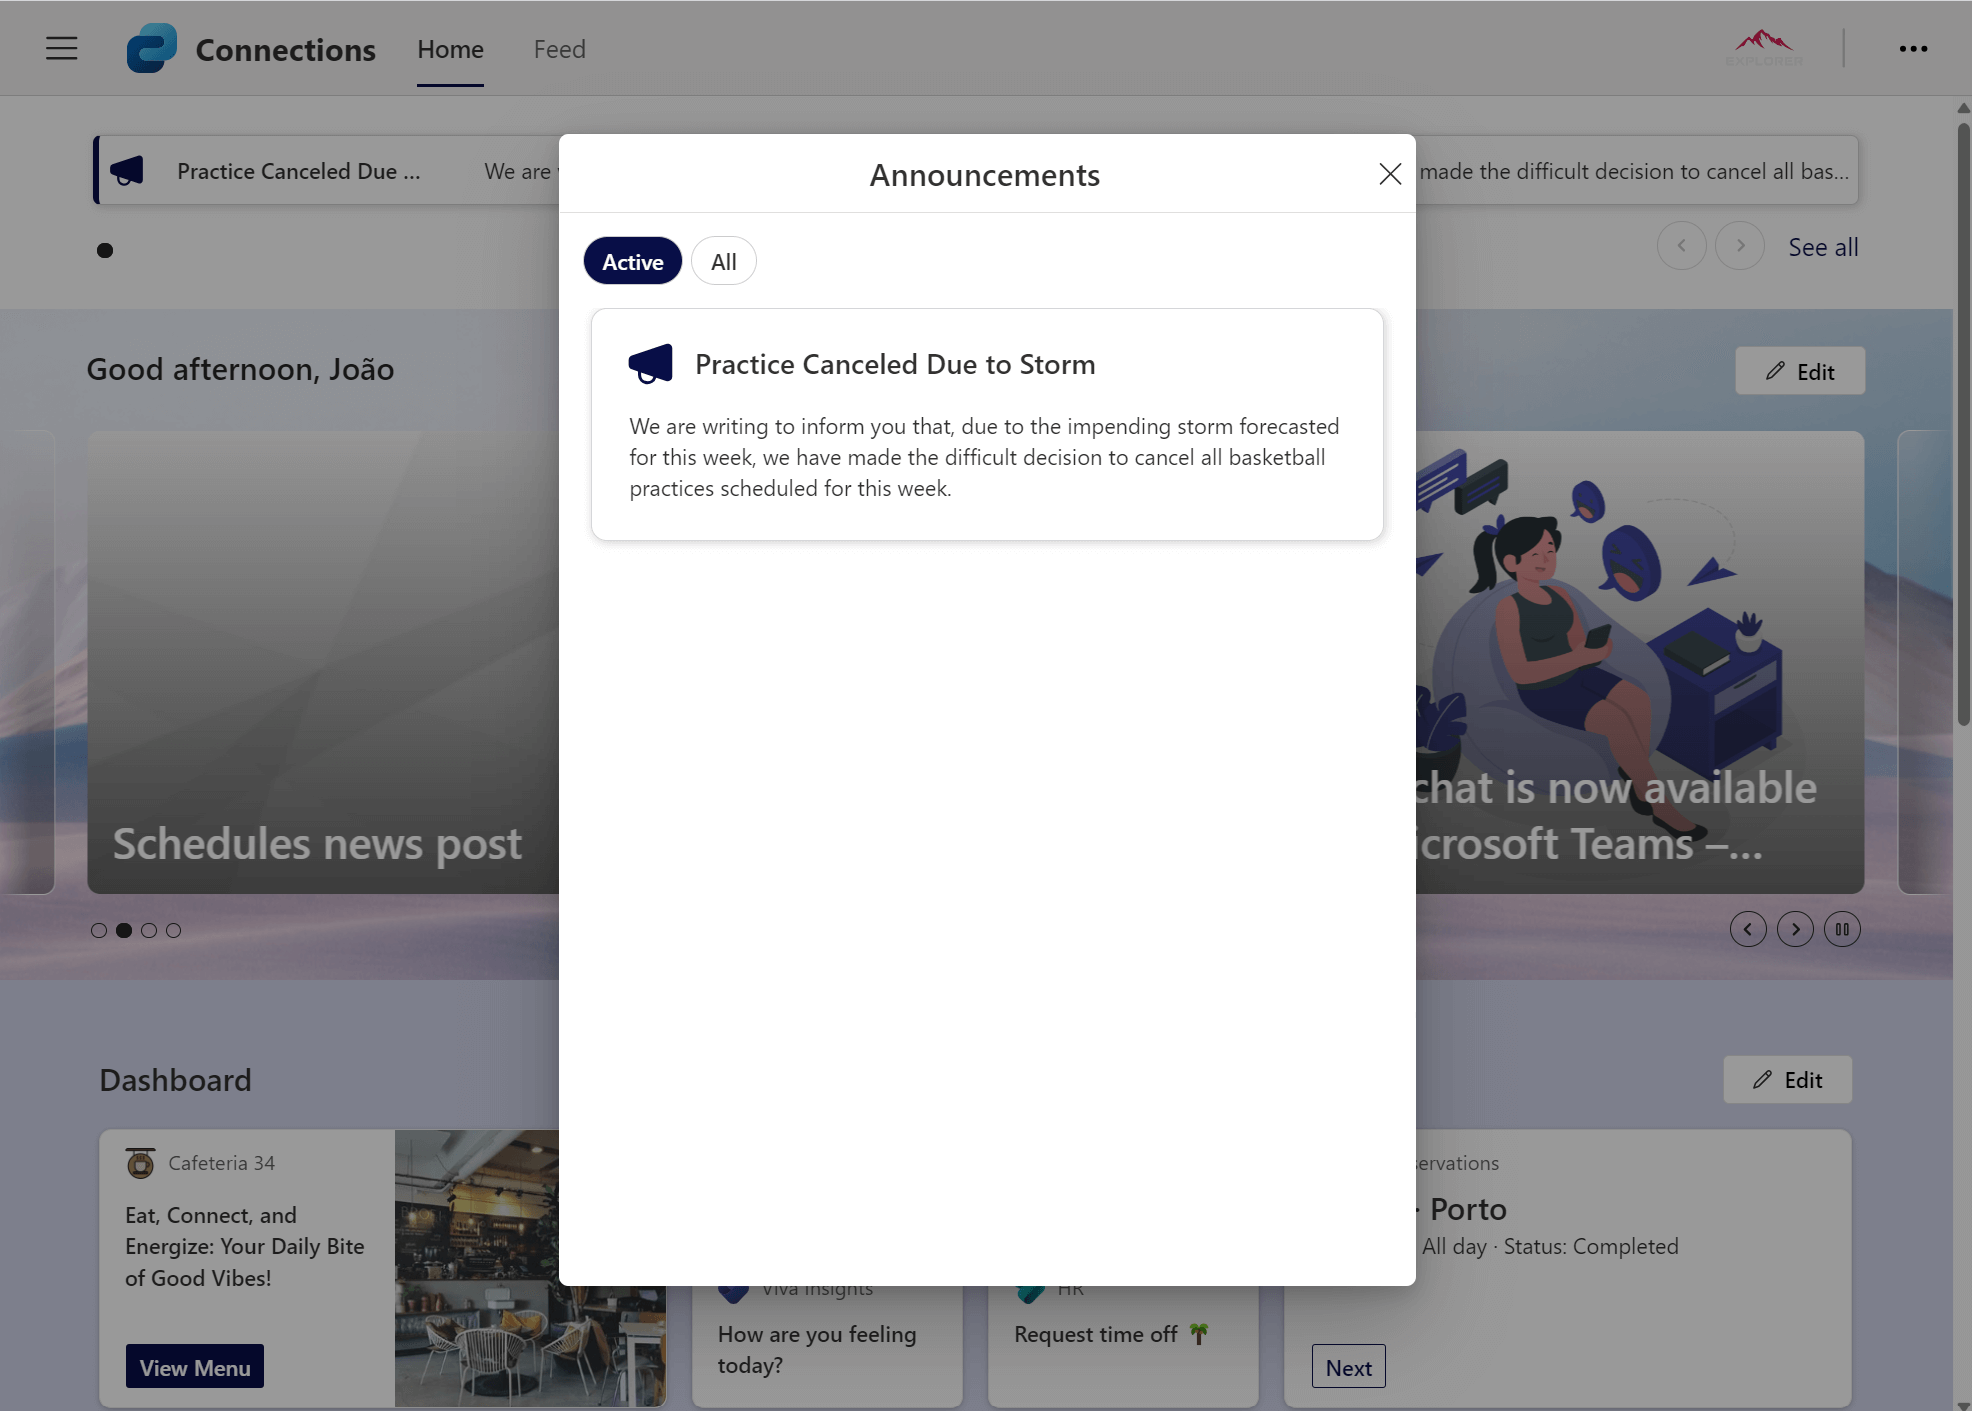Open See all announcements
Image resolution: width=1972 pixels, height=1411 pixels.
click(x=1822, y=246)
